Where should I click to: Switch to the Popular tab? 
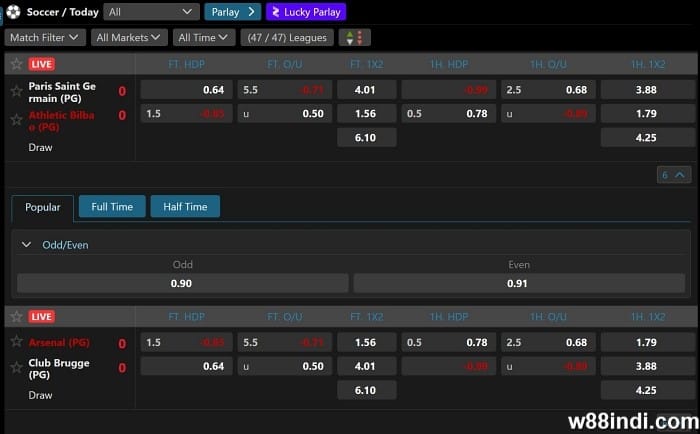pos(42,207)
